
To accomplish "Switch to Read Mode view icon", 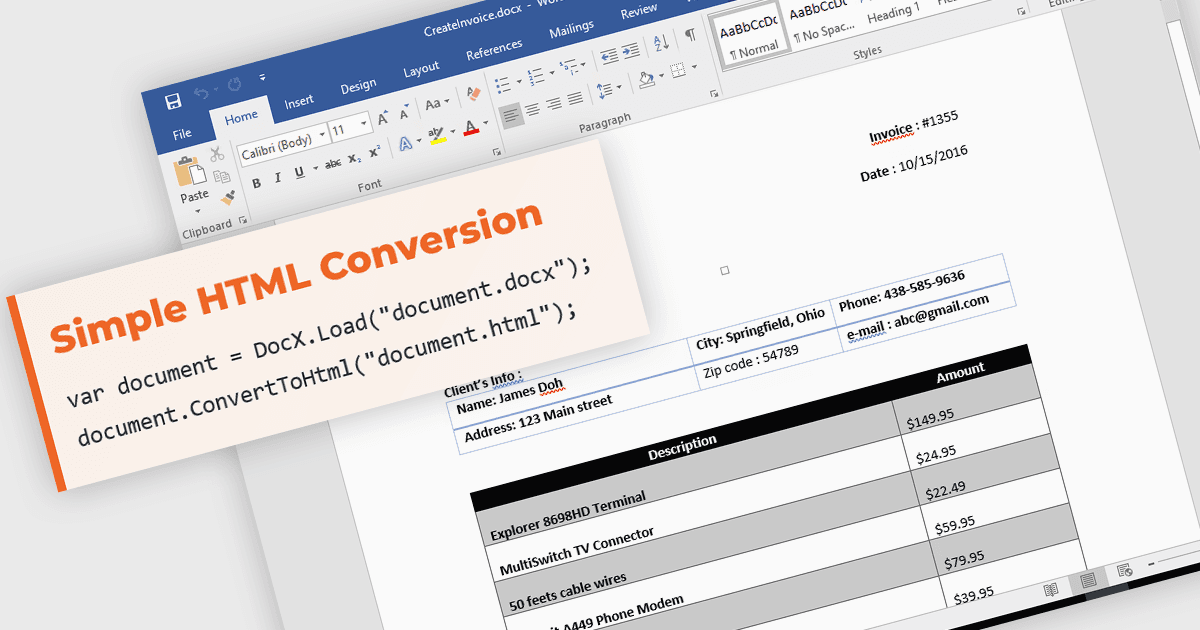I will pos(1051,590).
